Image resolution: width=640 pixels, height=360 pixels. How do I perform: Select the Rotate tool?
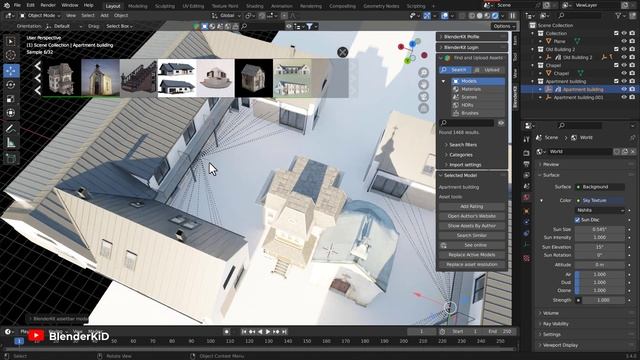click(11, 84)
